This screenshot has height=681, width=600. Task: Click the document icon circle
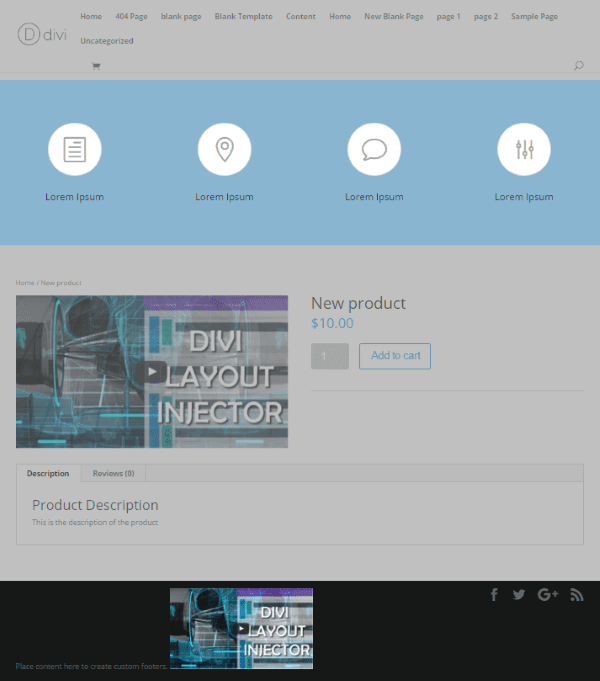coord(75,149)
